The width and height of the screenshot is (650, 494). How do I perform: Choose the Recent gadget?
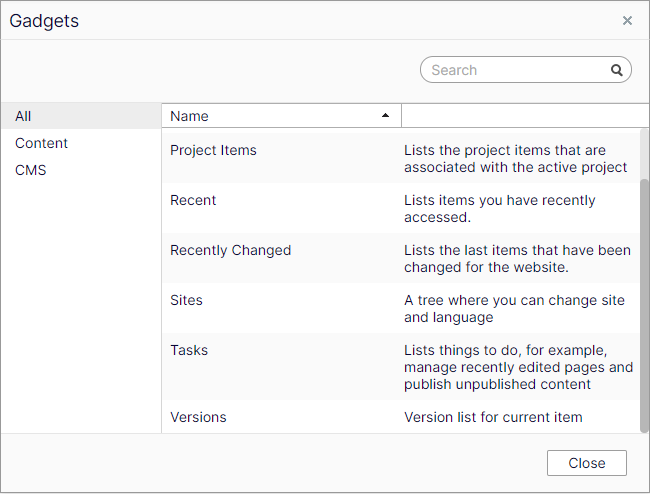click(193, 200)
